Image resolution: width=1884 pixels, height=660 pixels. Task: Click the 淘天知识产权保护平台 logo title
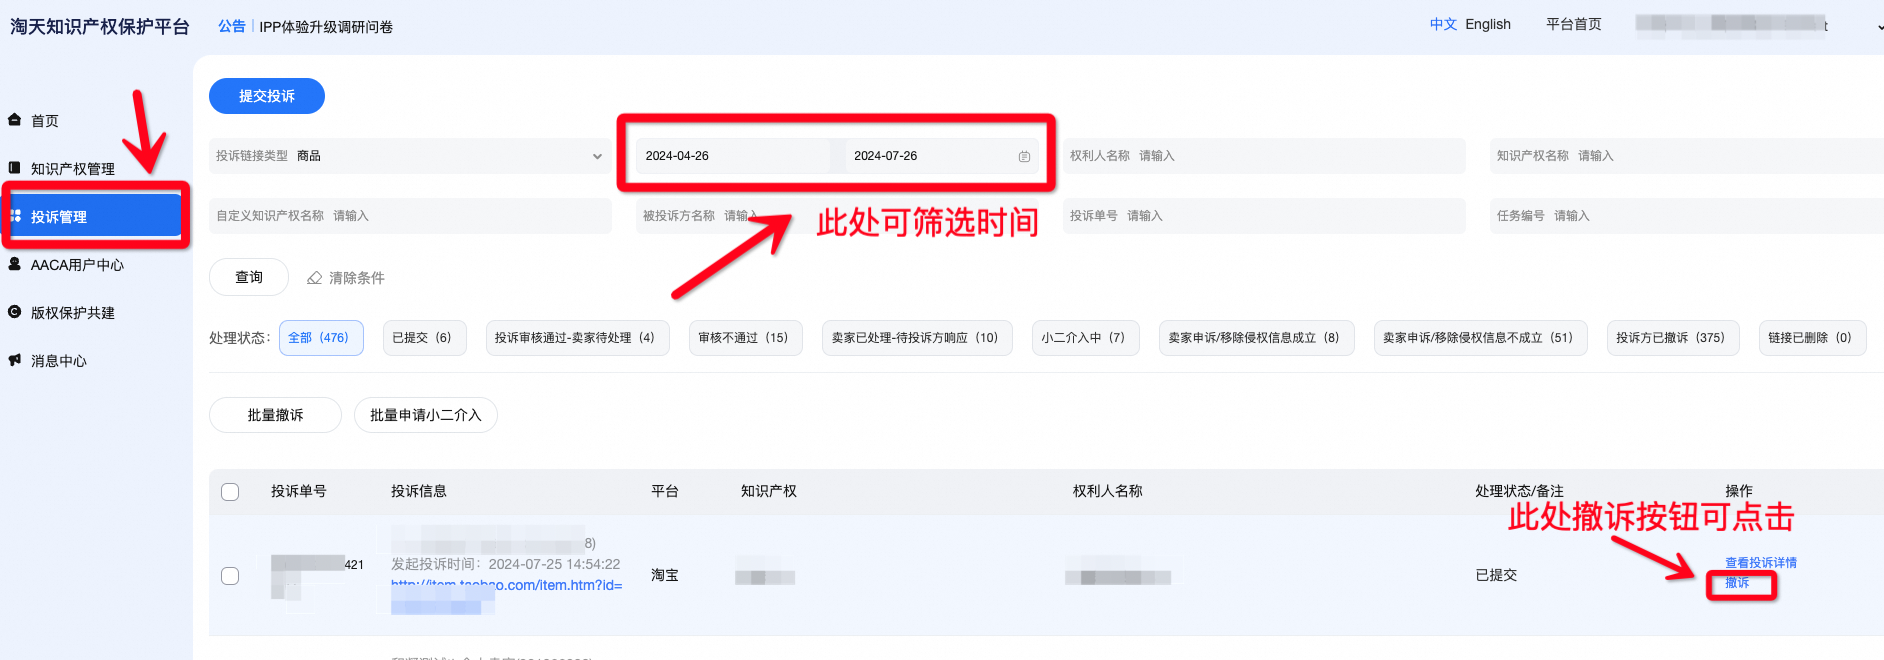pyautogui.click(x=100, y=27)
